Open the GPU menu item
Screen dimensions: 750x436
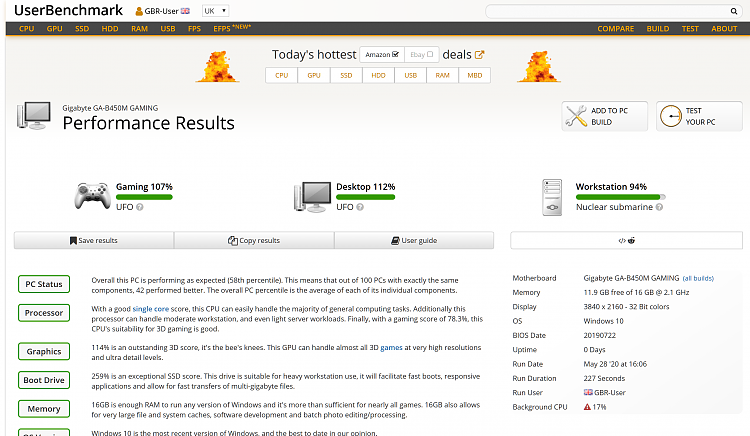click(55, 29)
